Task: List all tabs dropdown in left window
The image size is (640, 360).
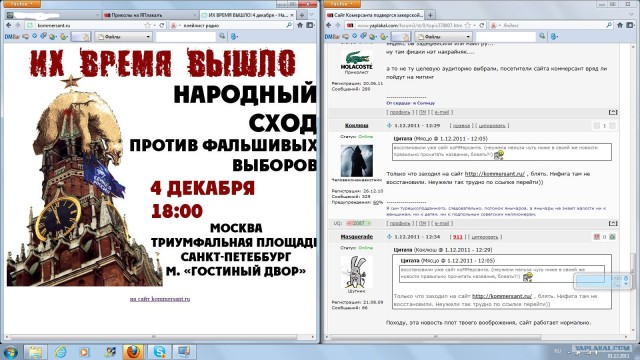Action: click(311, 15)
